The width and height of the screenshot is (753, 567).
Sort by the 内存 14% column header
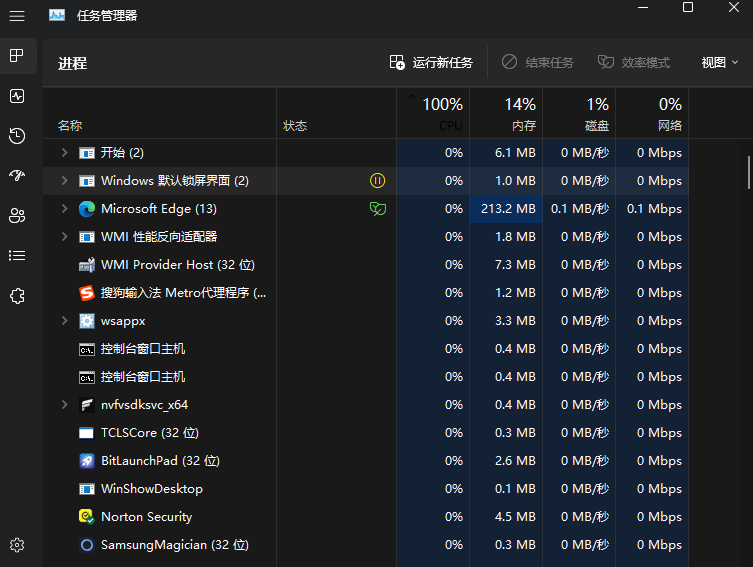coord(506,113)
